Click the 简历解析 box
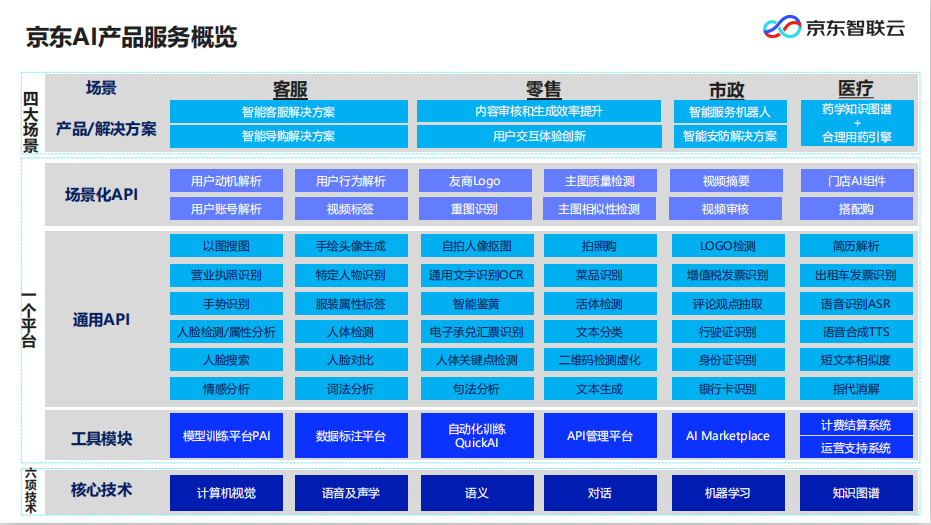Screen dimensions: 931x525 pos(856,245)
